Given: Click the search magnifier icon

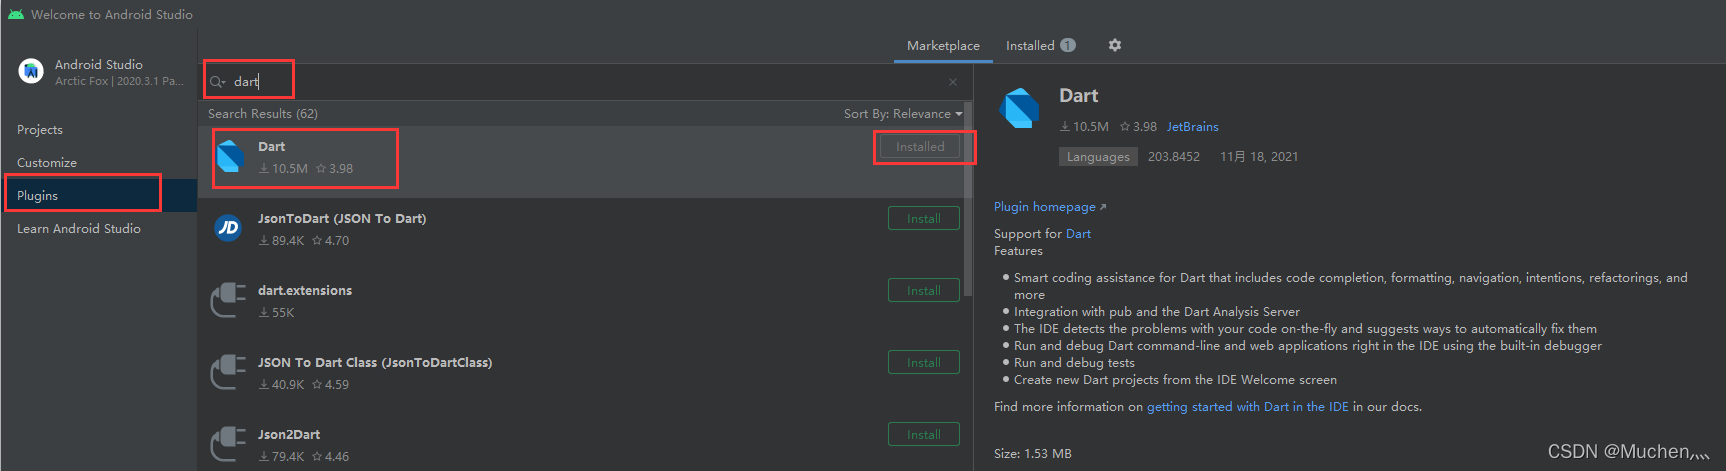Looking at the screenshot, I should click(217, 82).
